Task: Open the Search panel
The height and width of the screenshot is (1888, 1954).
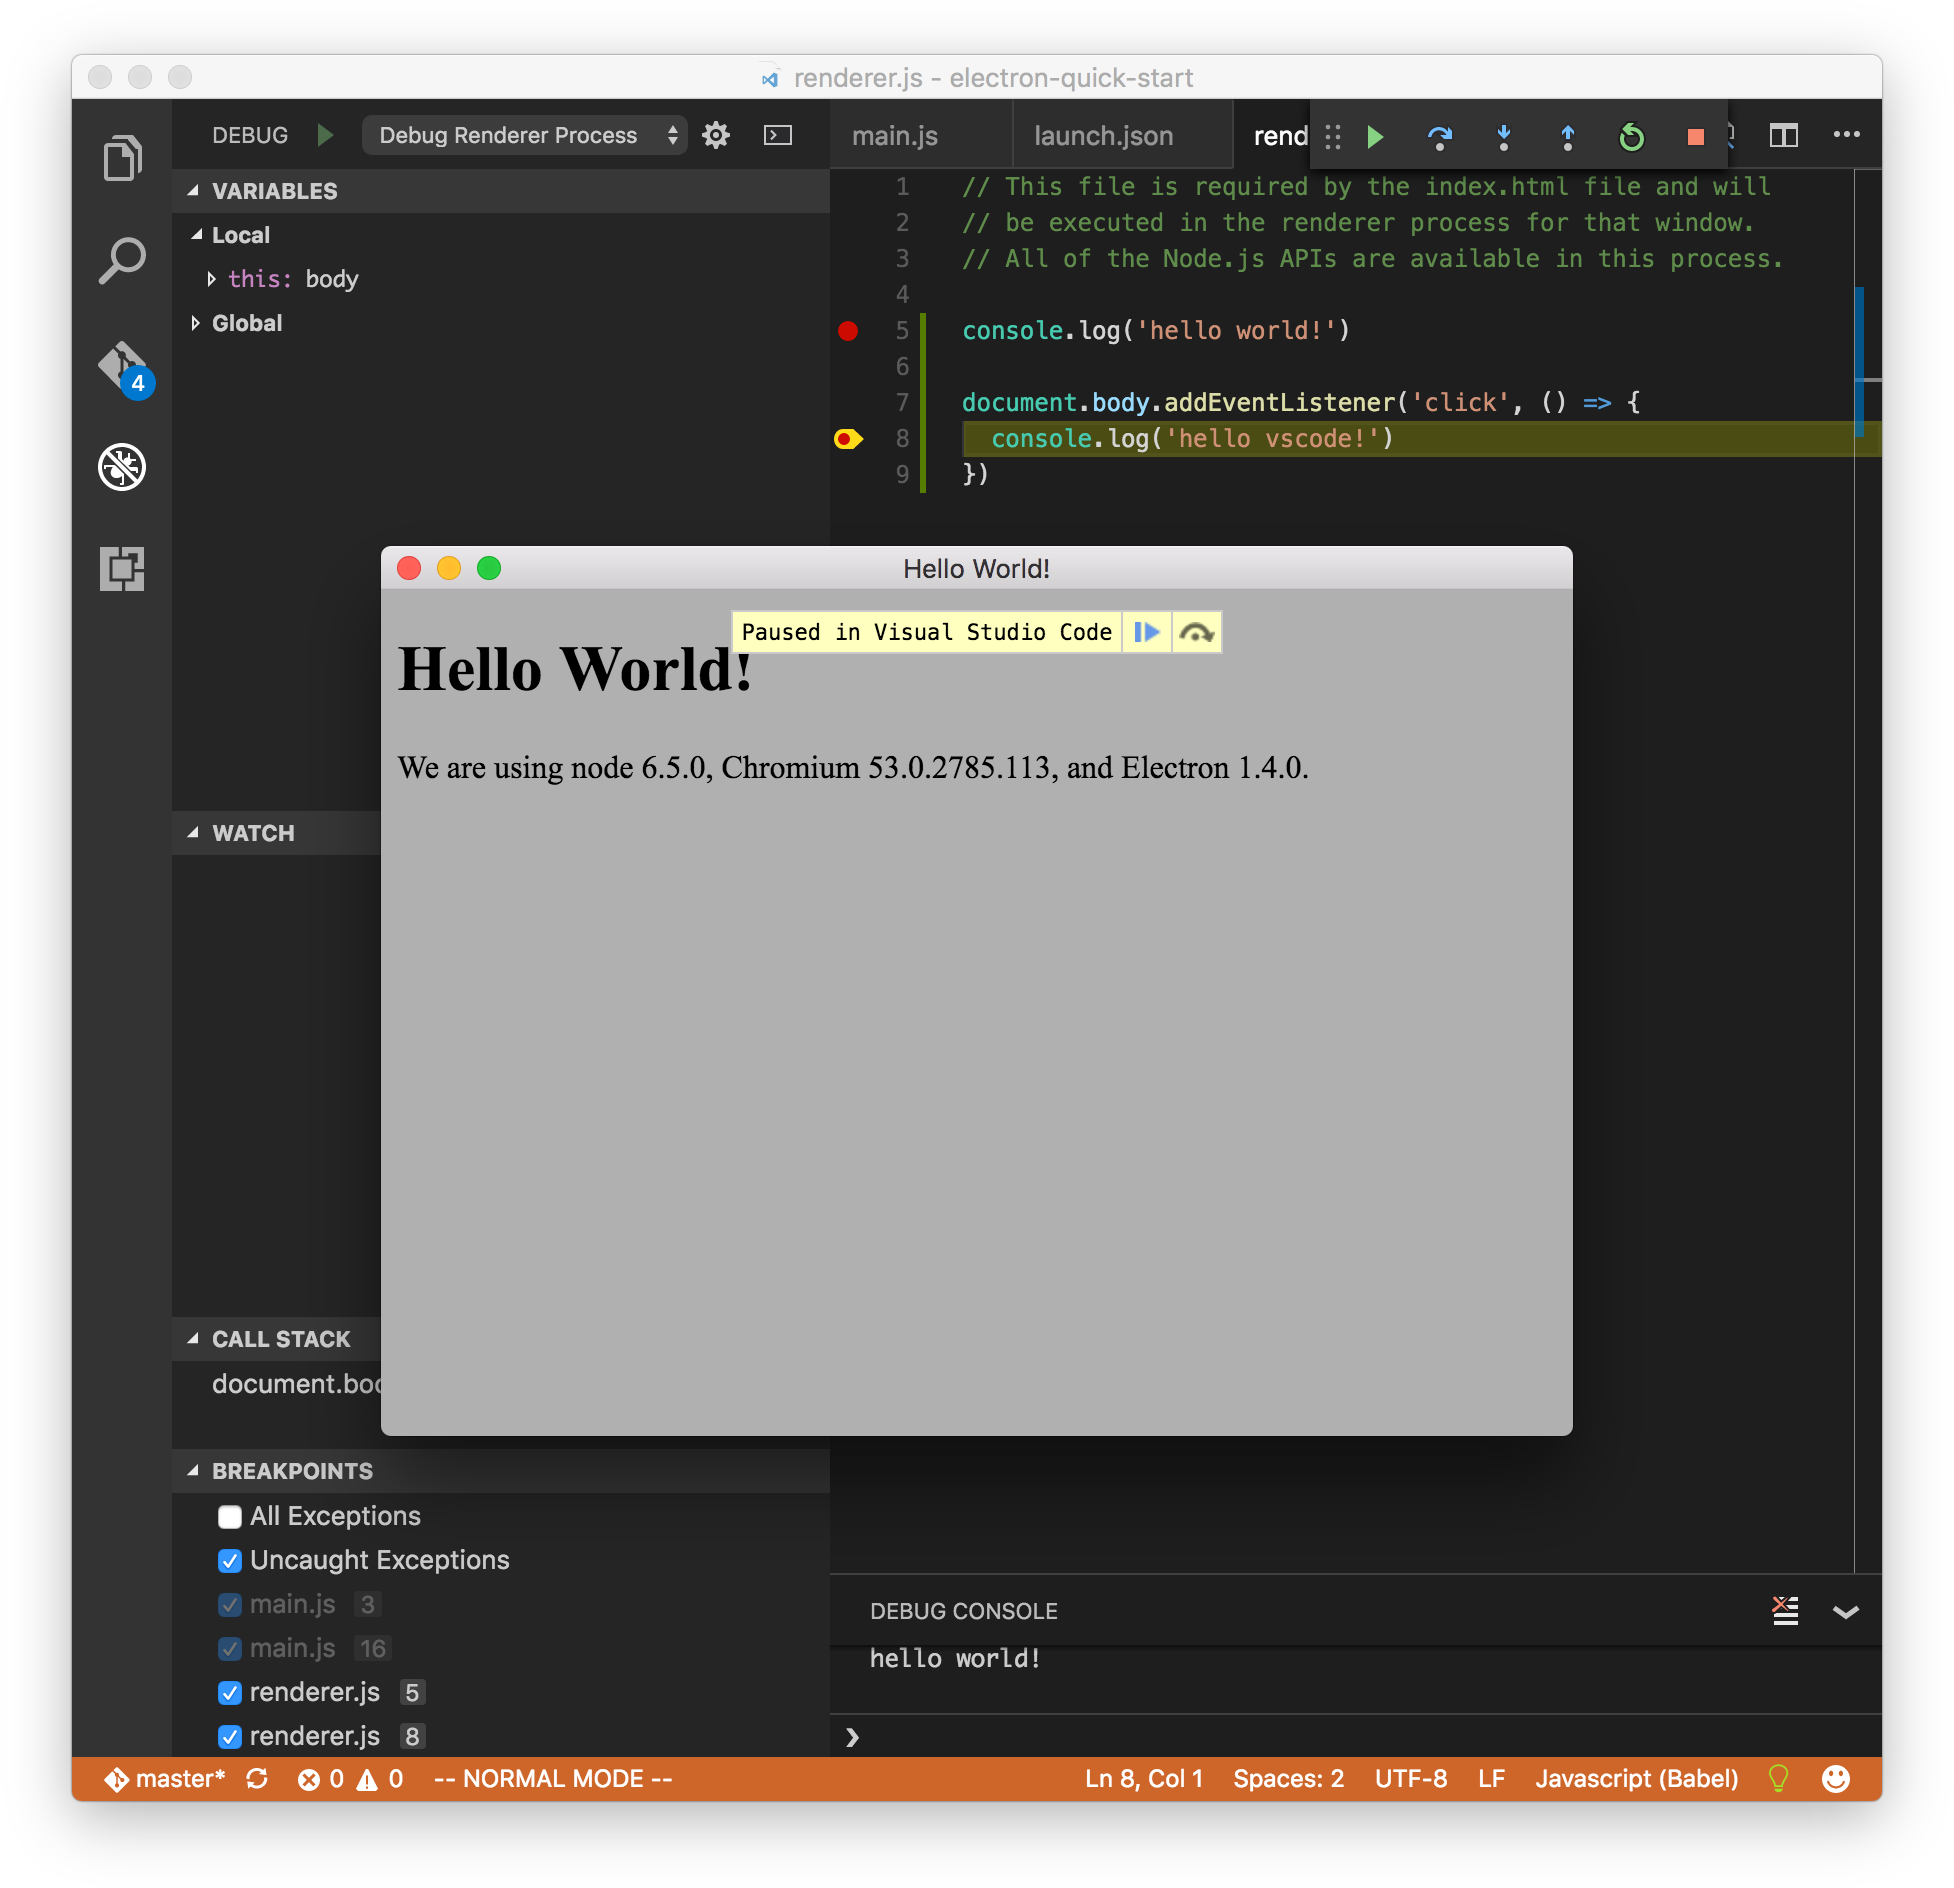Action: [122, 259]
